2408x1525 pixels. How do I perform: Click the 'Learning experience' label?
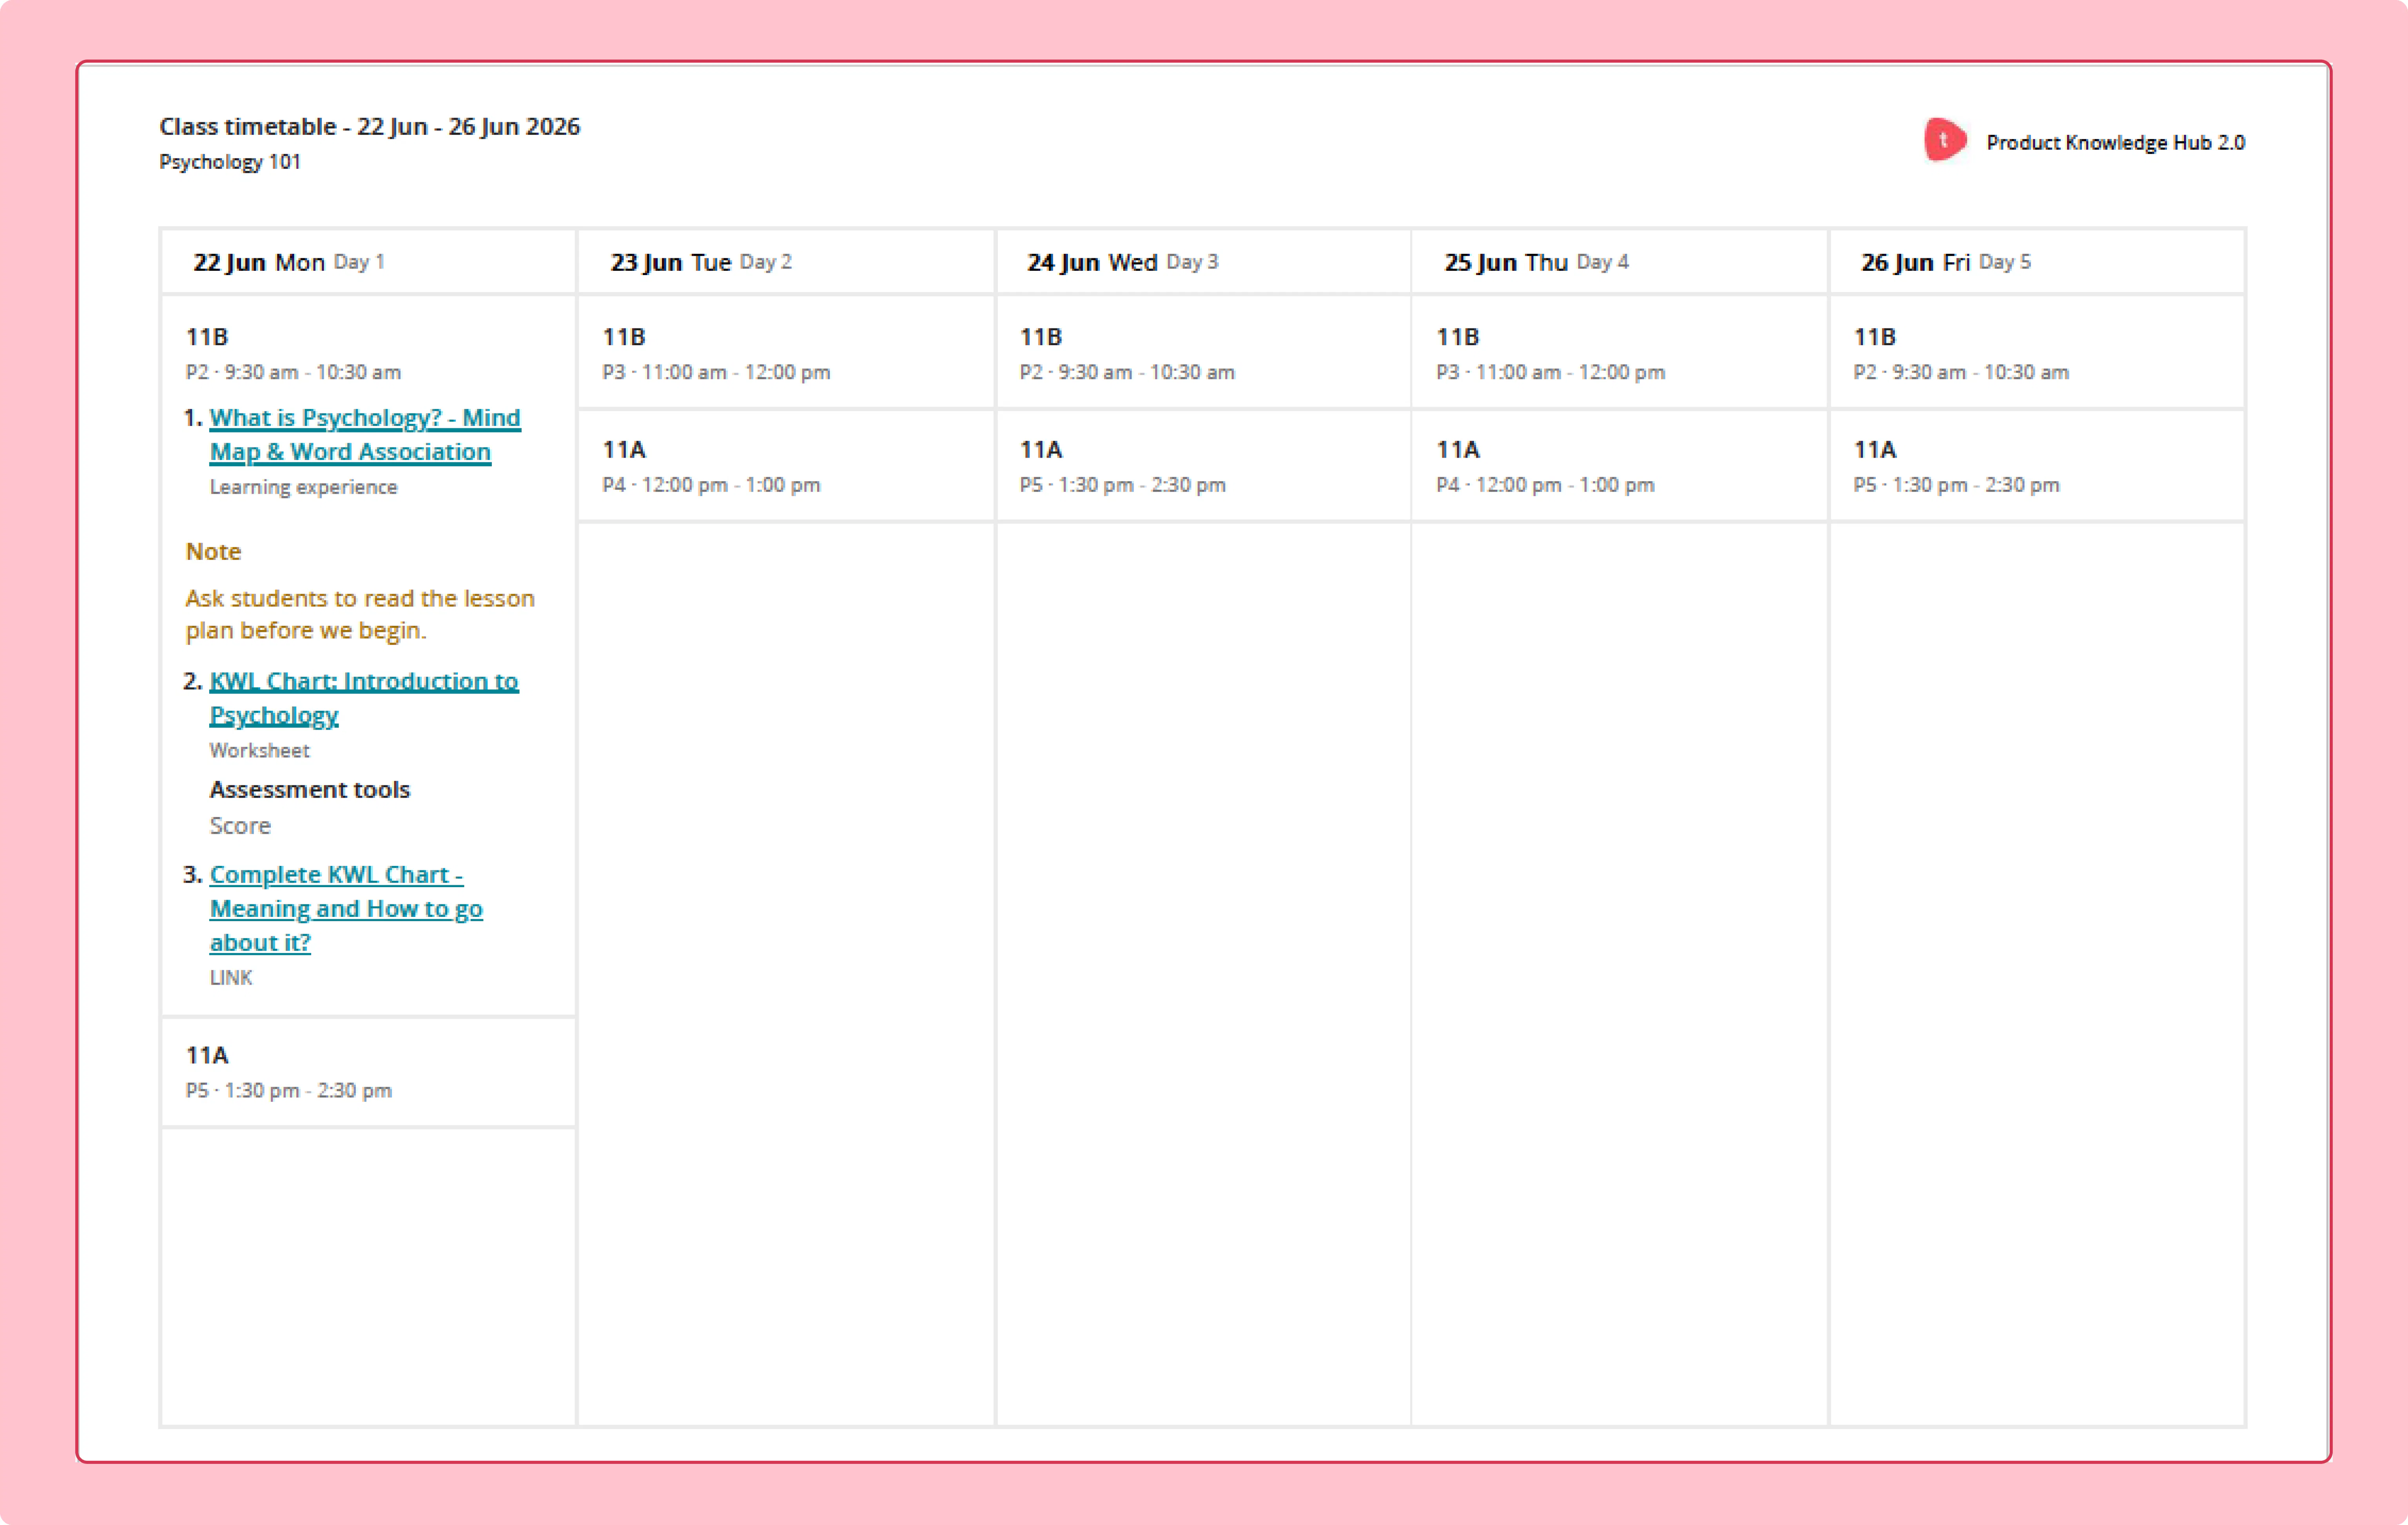click(303, 487)
